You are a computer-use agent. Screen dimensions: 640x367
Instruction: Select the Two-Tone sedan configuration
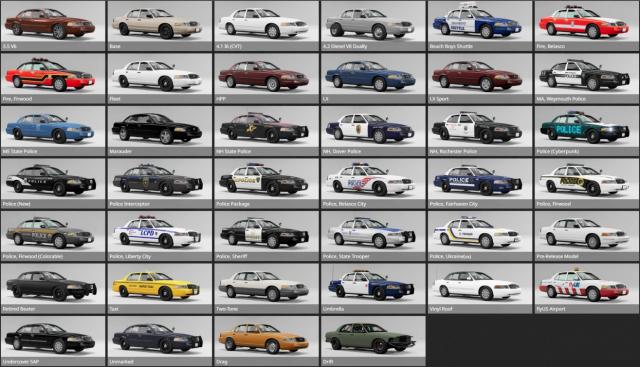[266, 288]
